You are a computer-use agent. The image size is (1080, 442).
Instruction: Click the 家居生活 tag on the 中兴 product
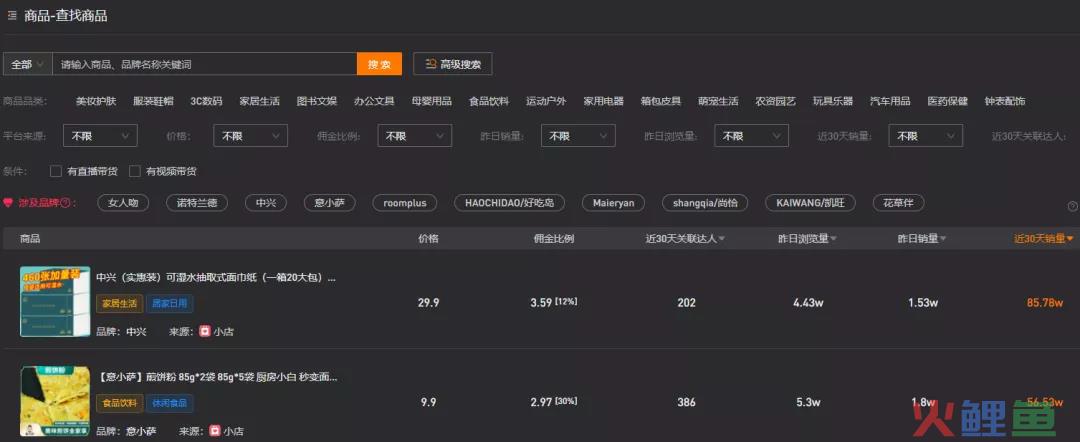[x=120, y=304]
